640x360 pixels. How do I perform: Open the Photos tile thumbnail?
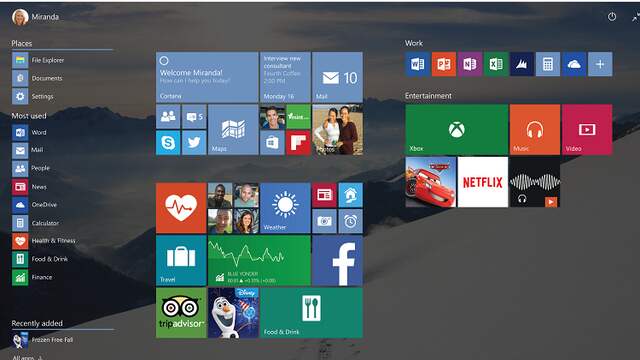pyautogui.click(x=337, y=129)
